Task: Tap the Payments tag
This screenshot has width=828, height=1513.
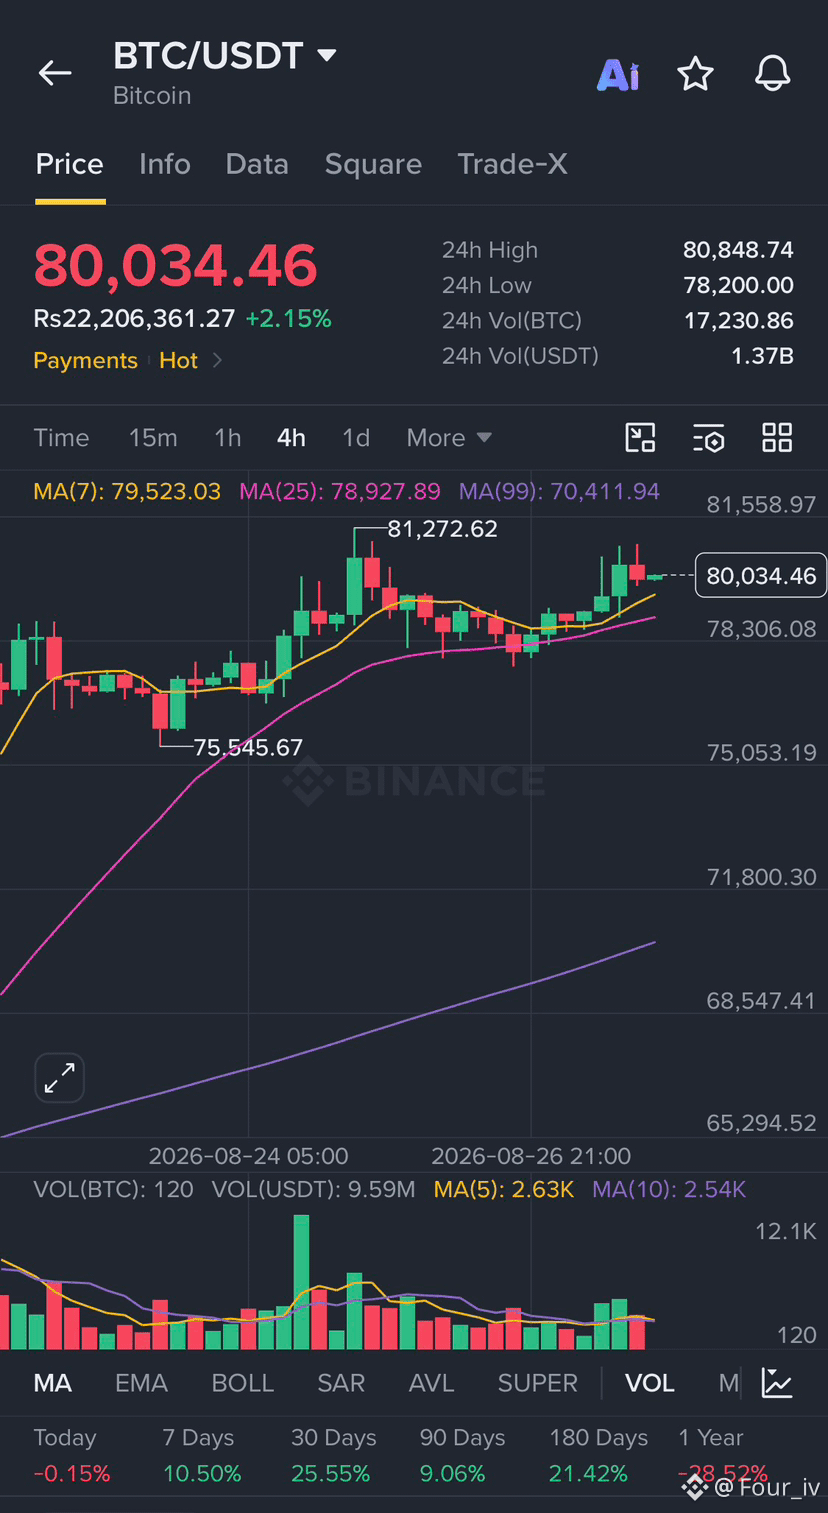Action: tap(85, 360)
